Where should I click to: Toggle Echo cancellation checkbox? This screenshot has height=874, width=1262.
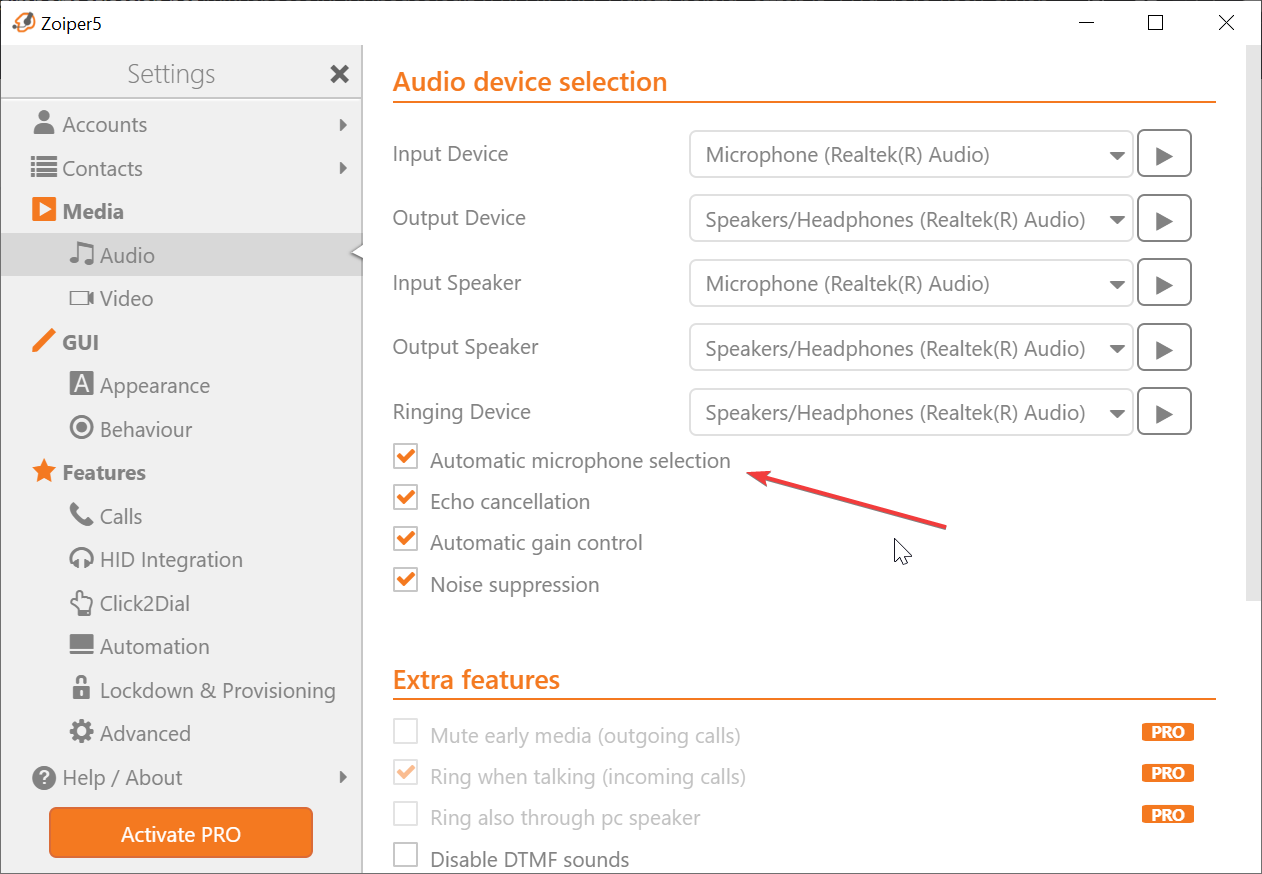click(x=405, y=498)
